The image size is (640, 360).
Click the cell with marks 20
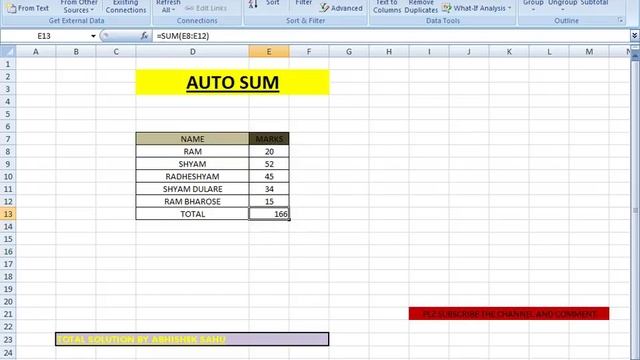269,151
